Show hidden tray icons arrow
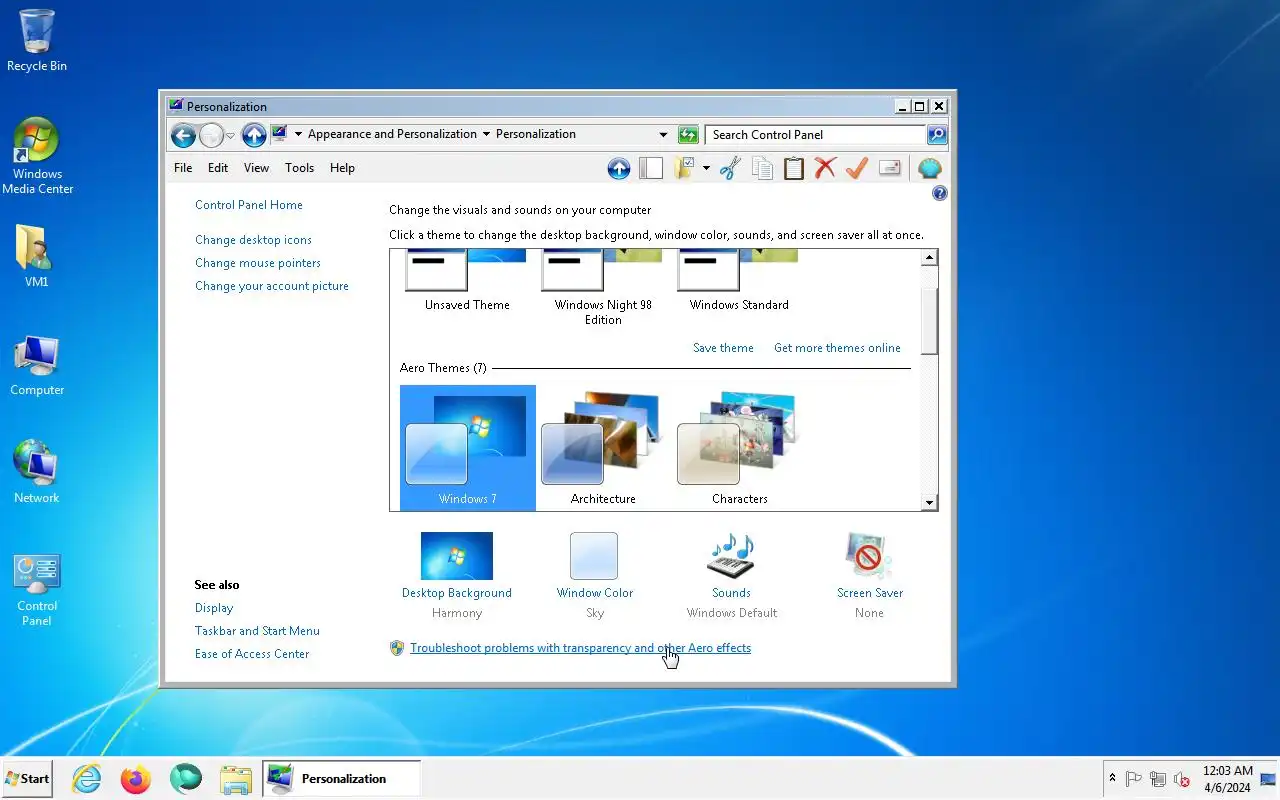 click(1112, 778)
